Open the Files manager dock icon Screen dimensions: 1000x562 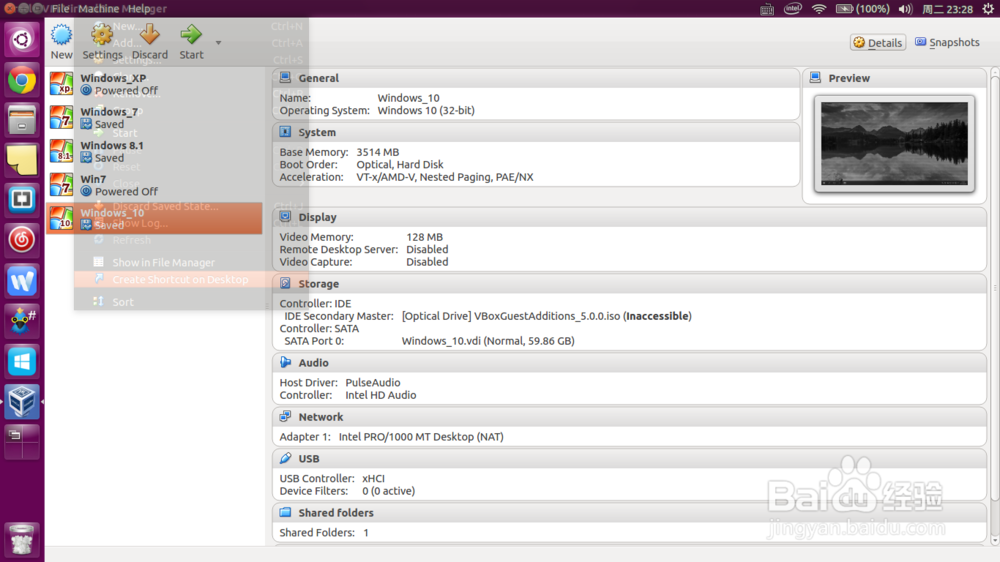[22, 120]
